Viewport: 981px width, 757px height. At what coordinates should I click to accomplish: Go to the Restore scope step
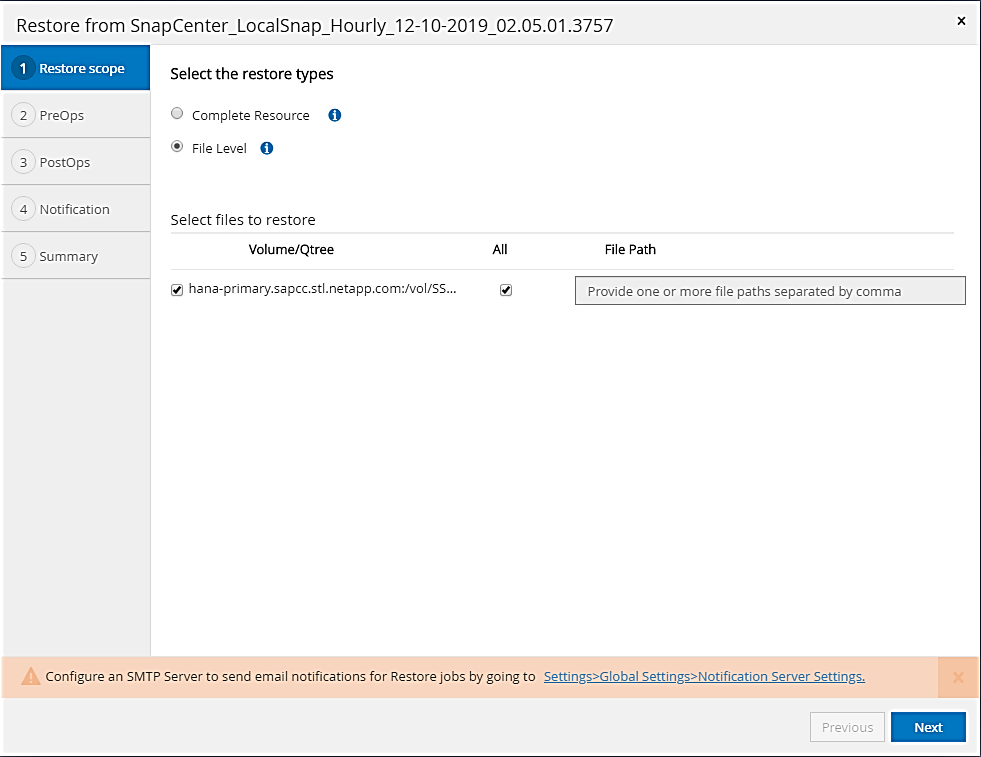pyautogui.click(x=76, y=69)
